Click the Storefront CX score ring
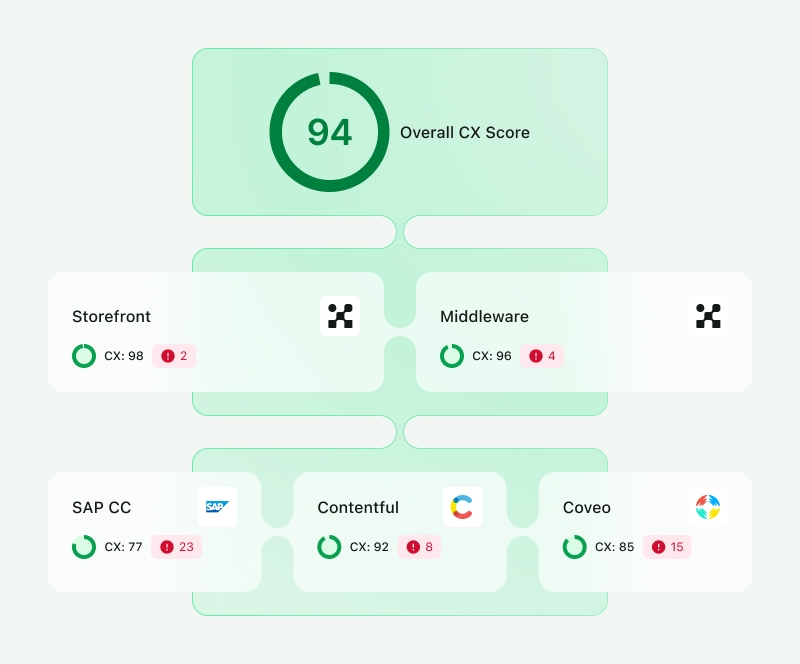This screenshot has width=800, height=664. click(x=84, y=356)
